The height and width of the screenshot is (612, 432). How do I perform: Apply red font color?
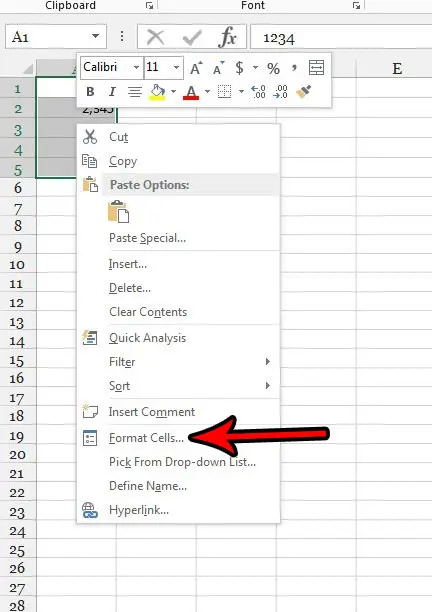[x=191, y=93]
